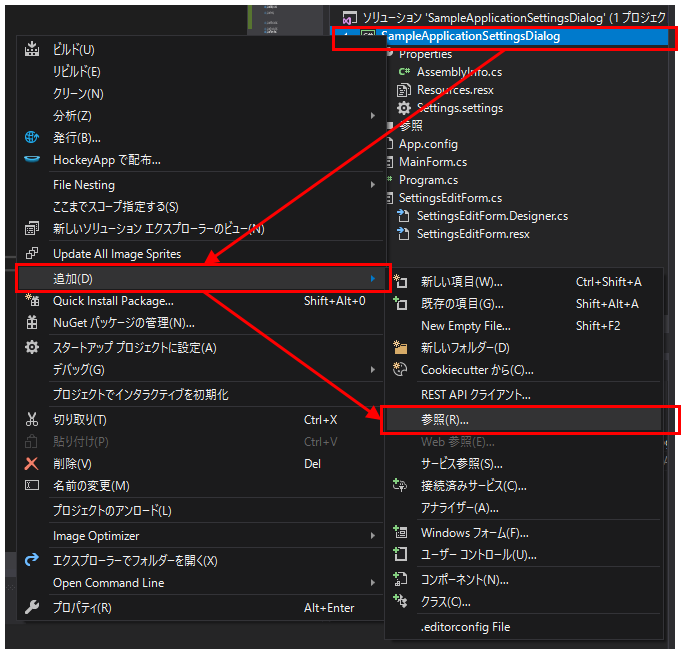Click the Ctrl+Shift+A shortcut text
The image size is (685, 654).
[x=608, y=281]
